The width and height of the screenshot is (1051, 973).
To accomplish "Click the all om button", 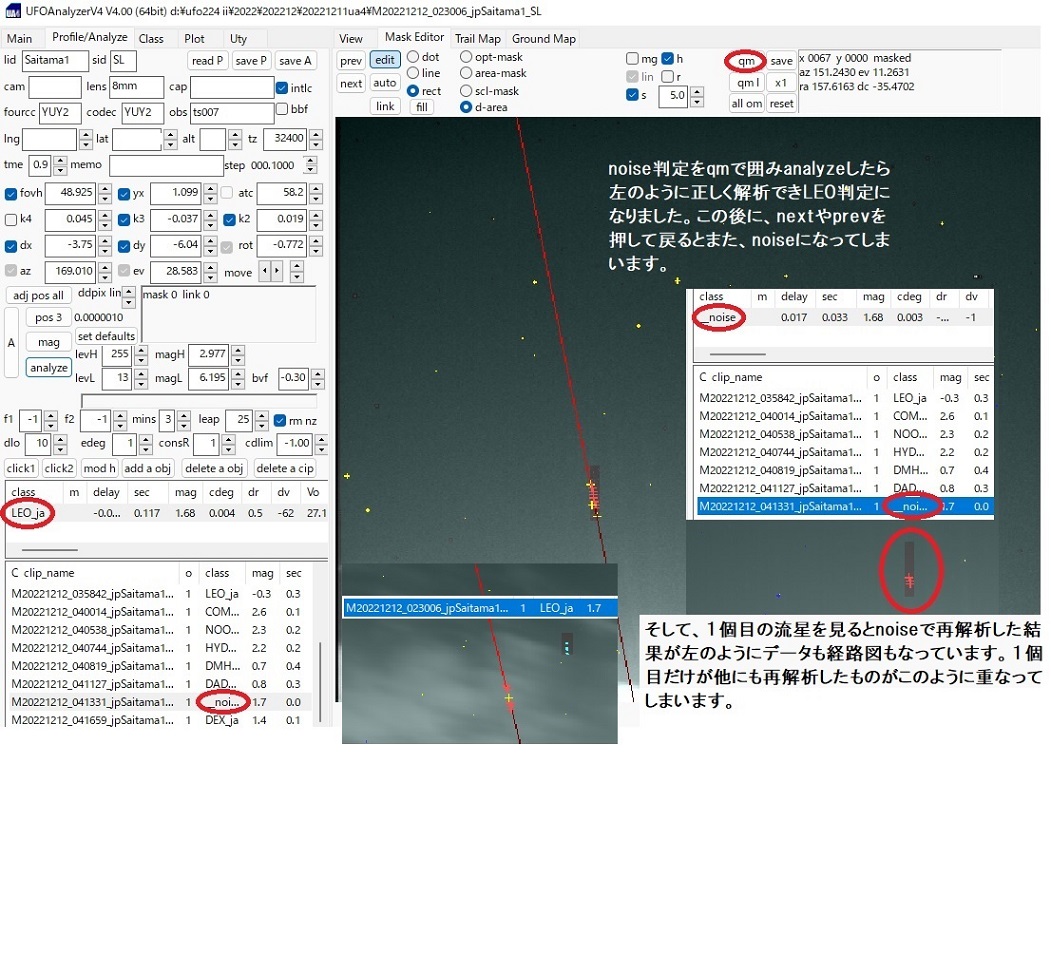I will [745, 103].
